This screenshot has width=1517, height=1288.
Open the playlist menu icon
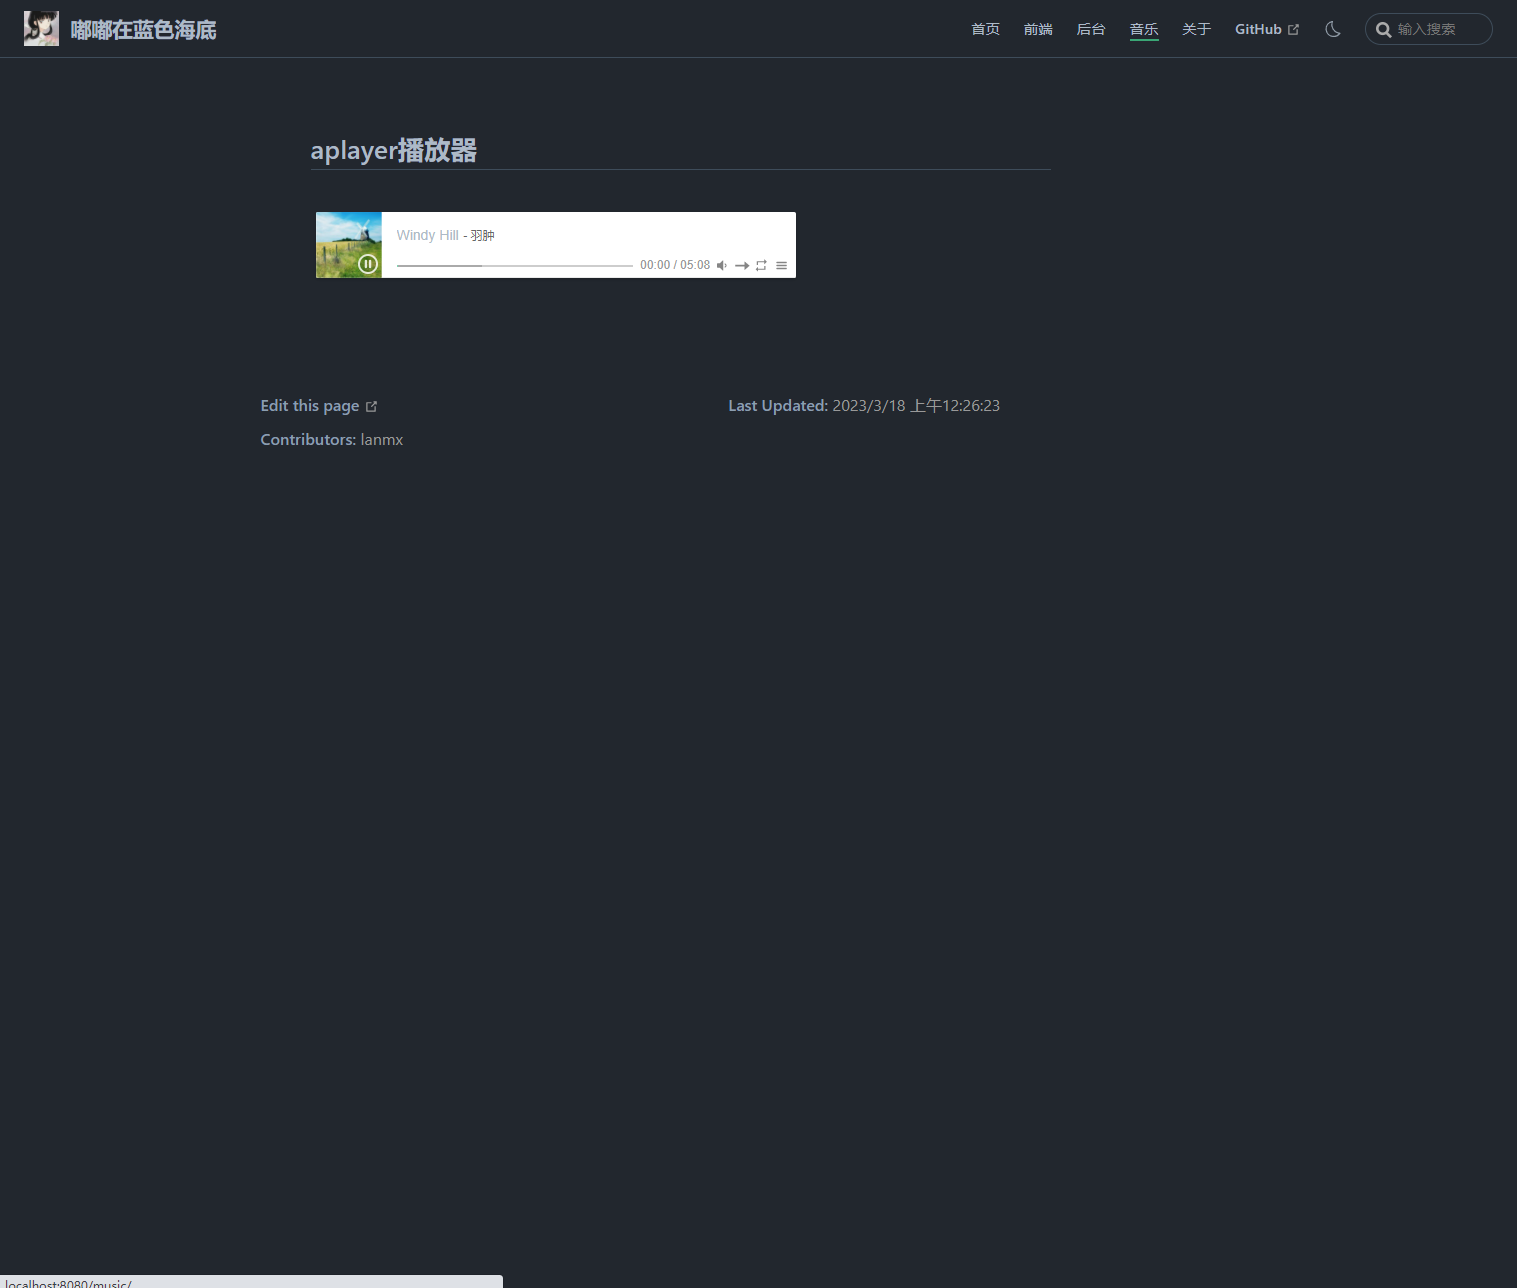coord(781,265)
